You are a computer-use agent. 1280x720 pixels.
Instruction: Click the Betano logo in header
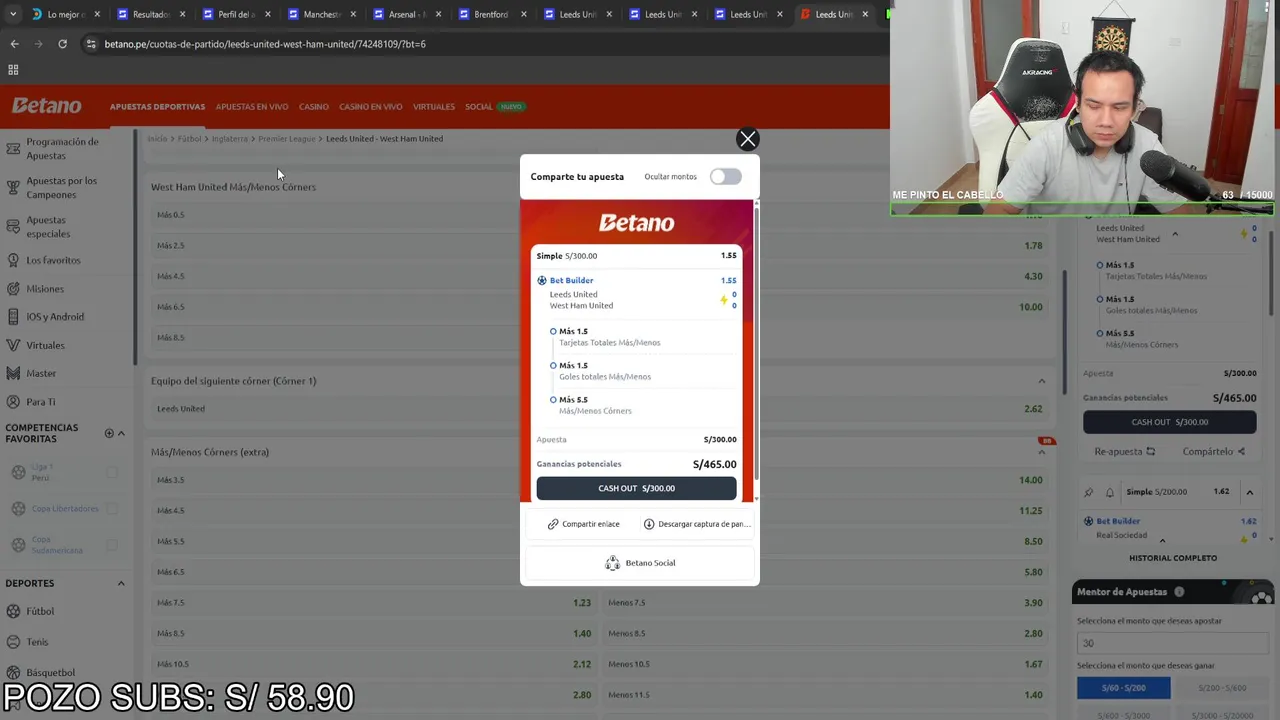(46, 106)
